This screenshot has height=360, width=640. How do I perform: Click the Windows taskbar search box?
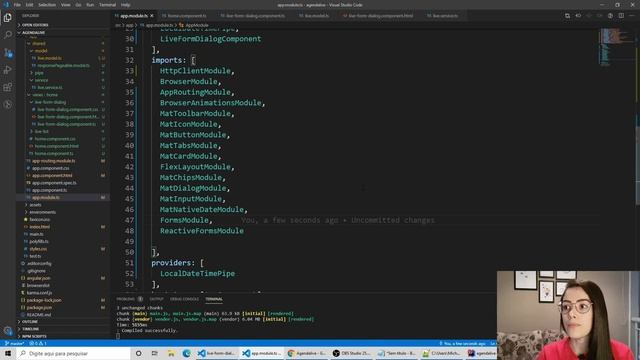[x=73, y=353]
